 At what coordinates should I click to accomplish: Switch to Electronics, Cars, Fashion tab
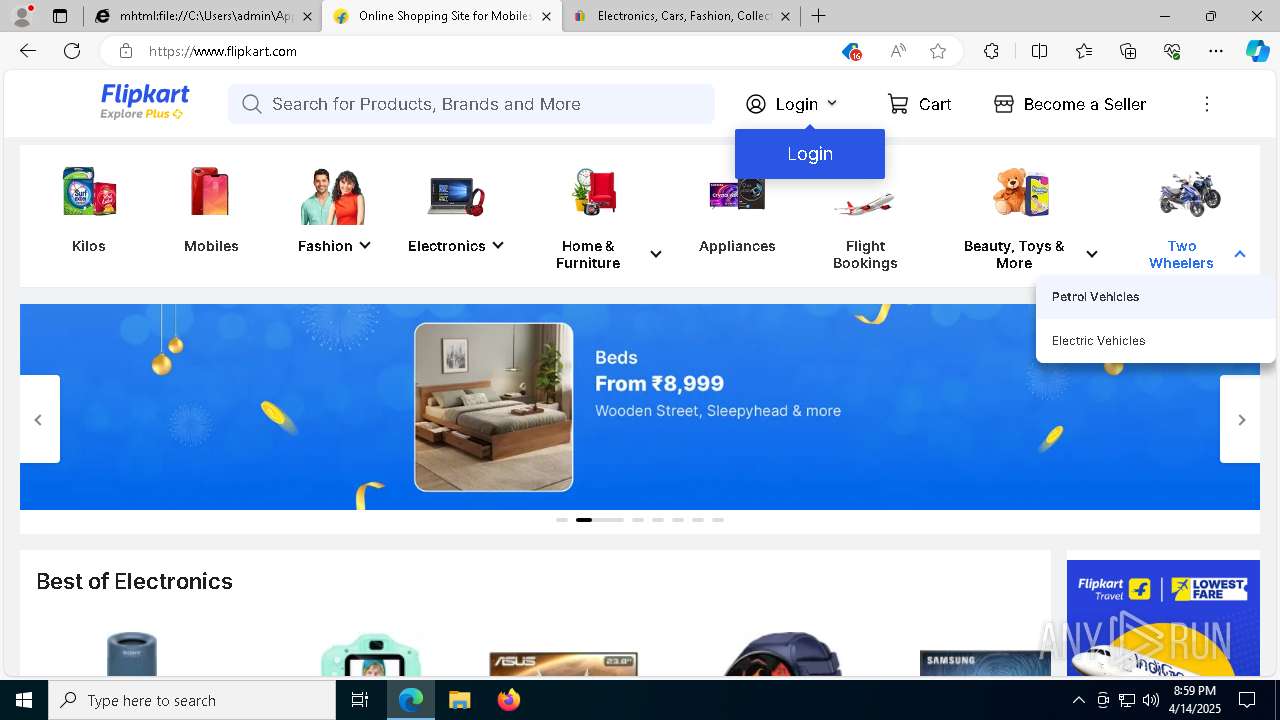point(683,16)
